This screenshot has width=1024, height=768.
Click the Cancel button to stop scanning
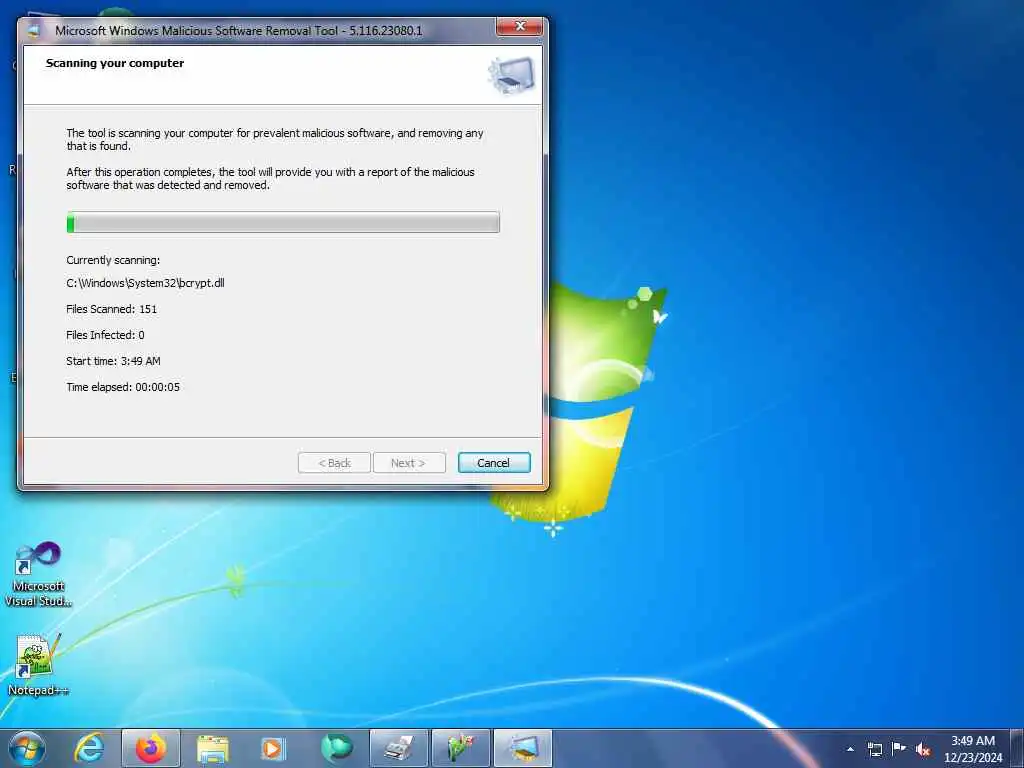click(494, 462)
